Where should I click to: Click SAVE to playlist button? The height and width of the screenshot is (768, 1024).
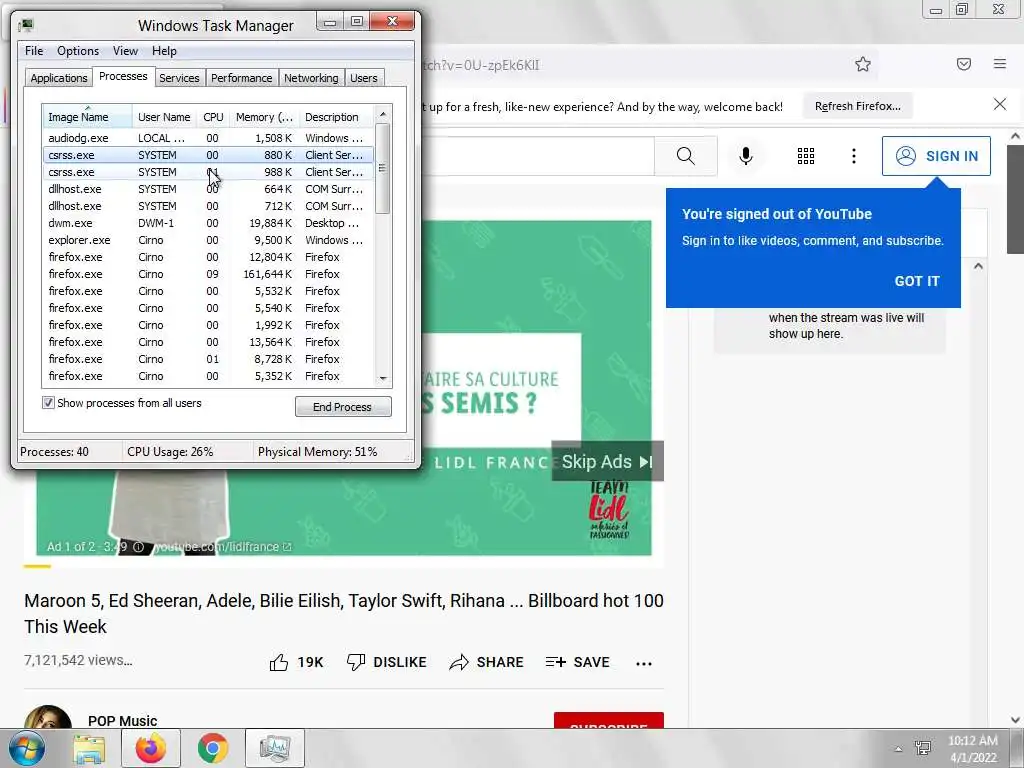point(577,662)
